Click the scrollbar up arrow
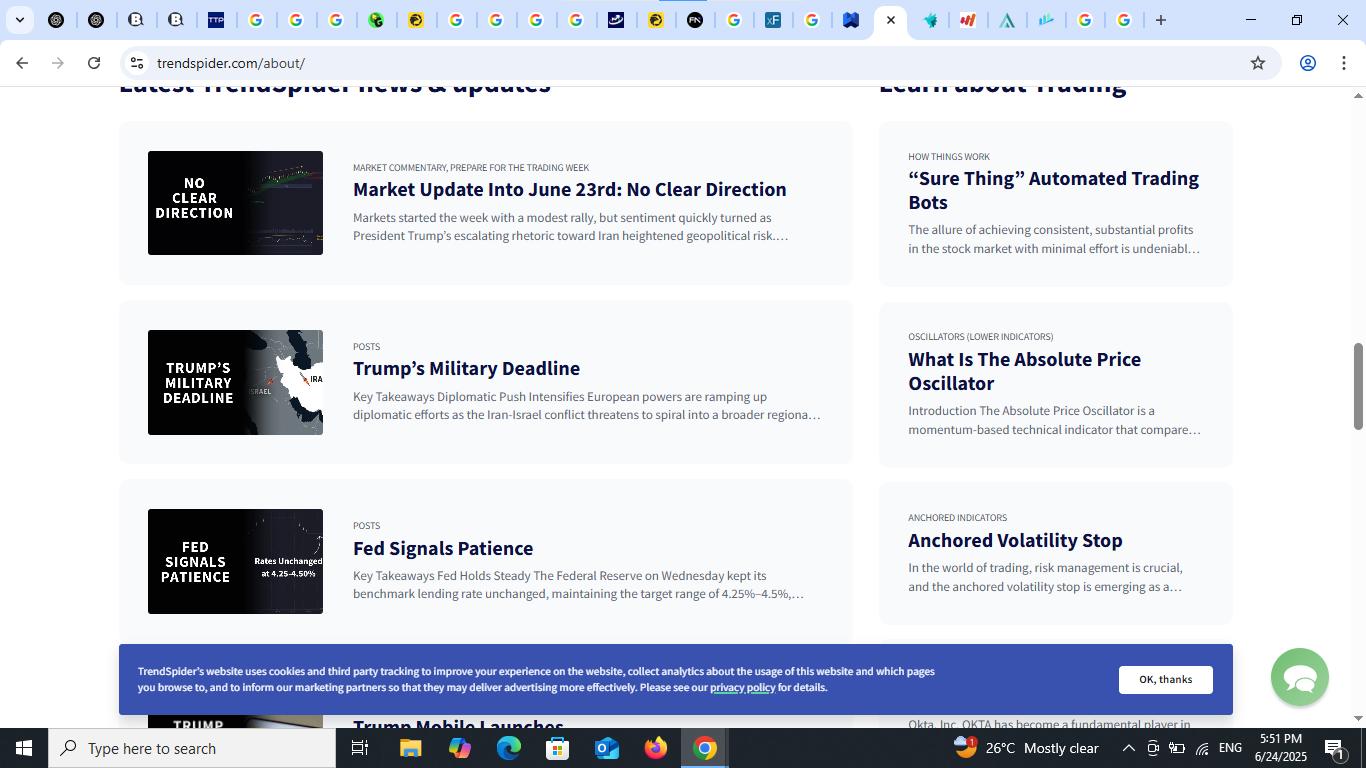The image size is (1366, 768). [1358, 96]
